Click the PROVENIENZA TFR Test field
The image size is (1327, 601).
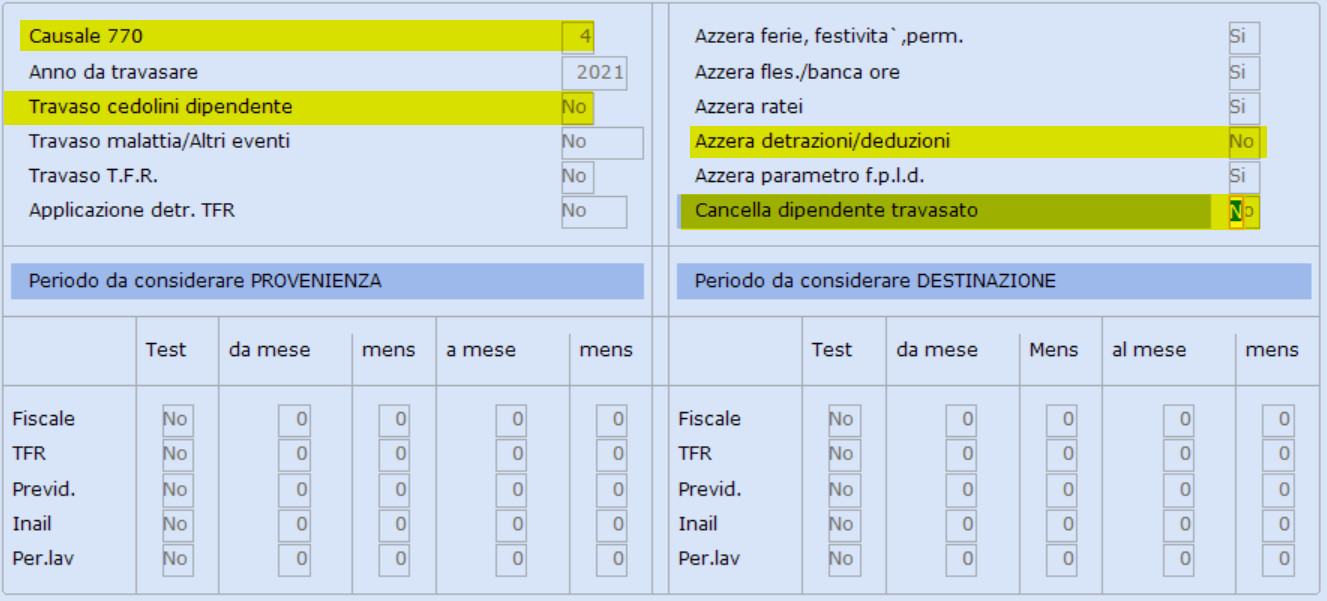click(x=178, y=455)
